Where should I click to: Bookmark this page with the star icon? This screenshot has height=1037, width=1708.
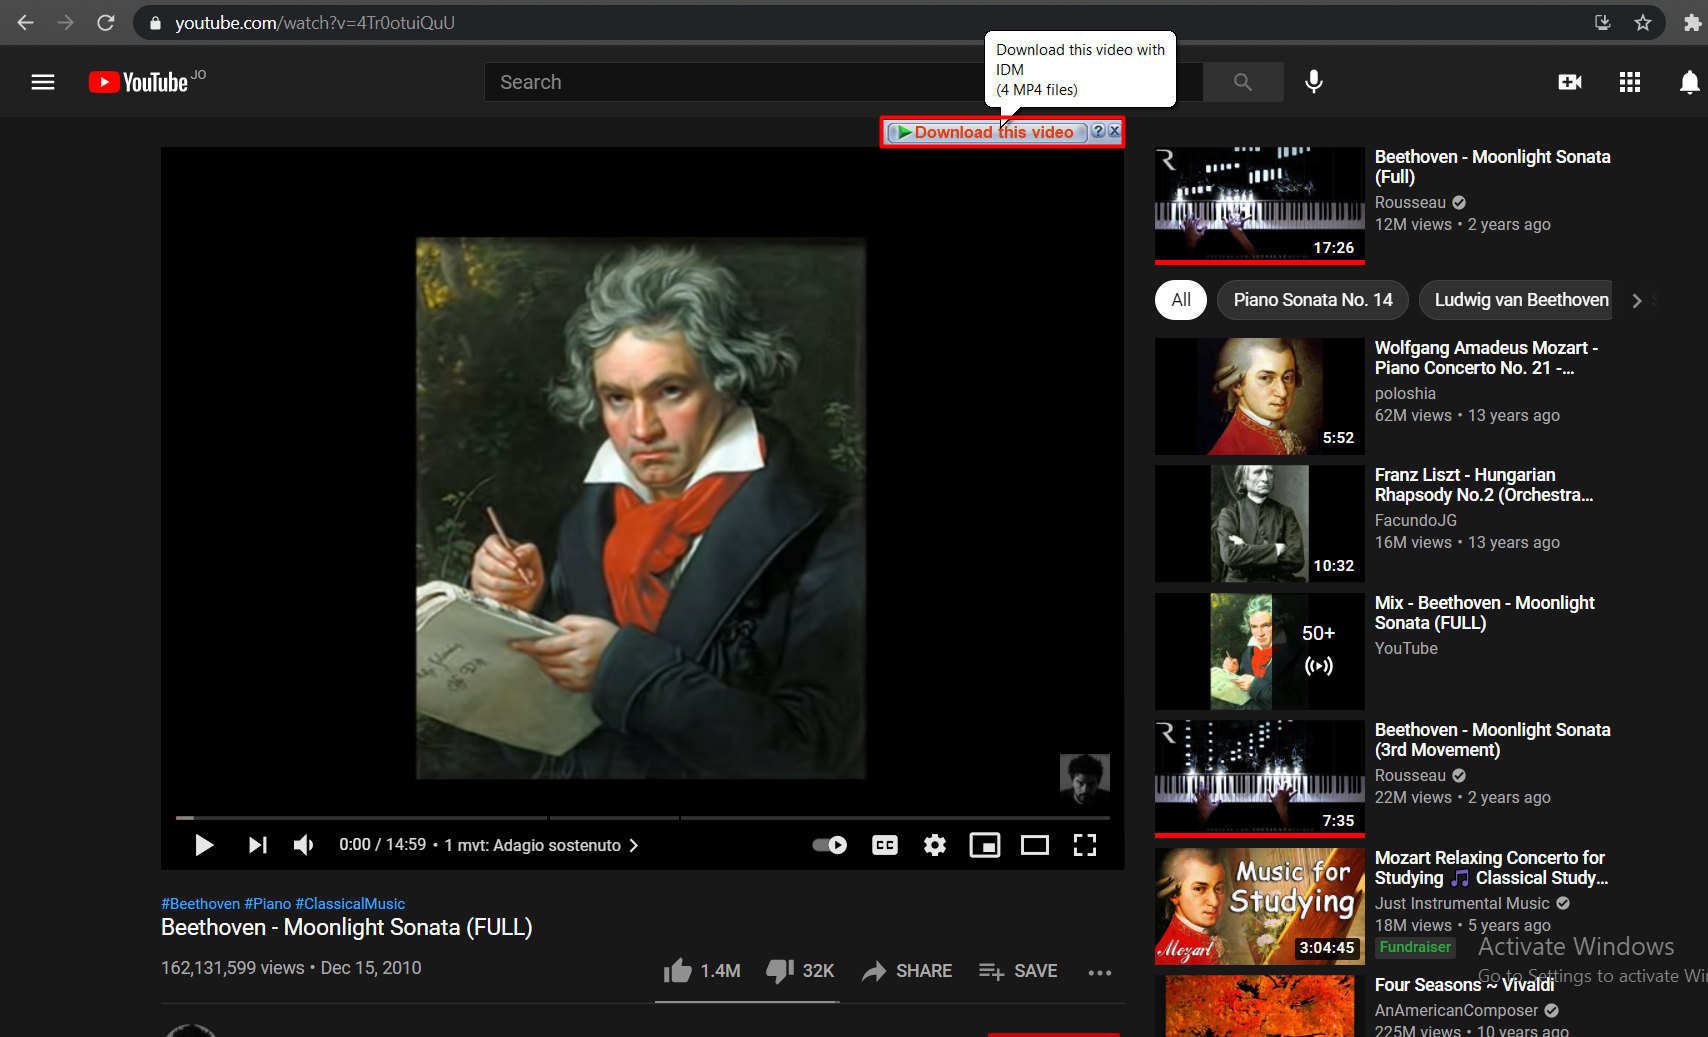[x=1643, y=22]
